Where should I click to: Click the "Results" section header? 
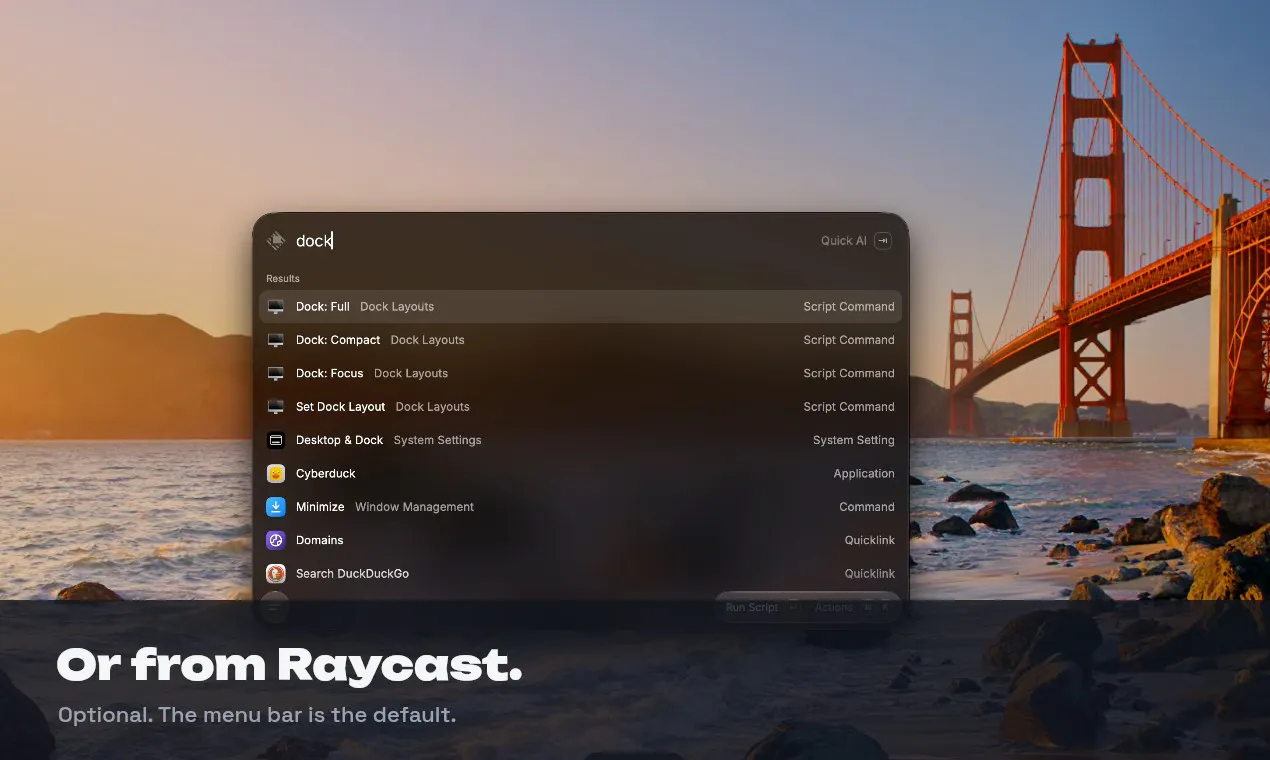pyautogui.click(x=283, y=278)
